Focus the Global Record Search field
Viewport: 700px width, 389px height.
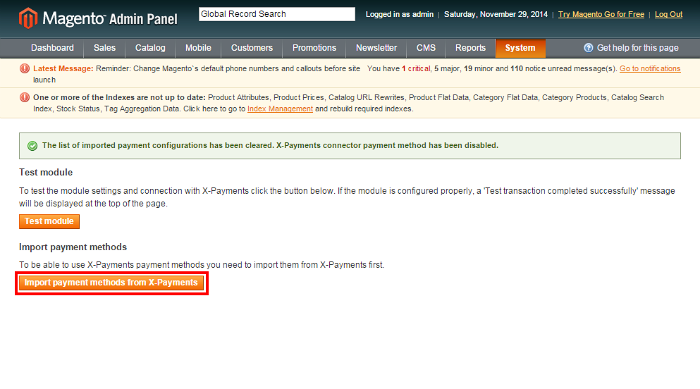(x=277, y=14)
